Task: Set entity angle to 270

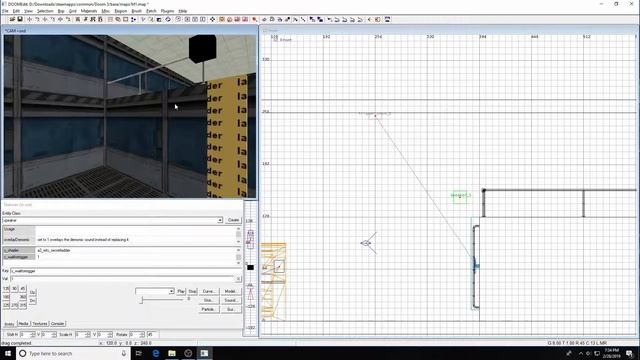Action: (x=14, y=305)
